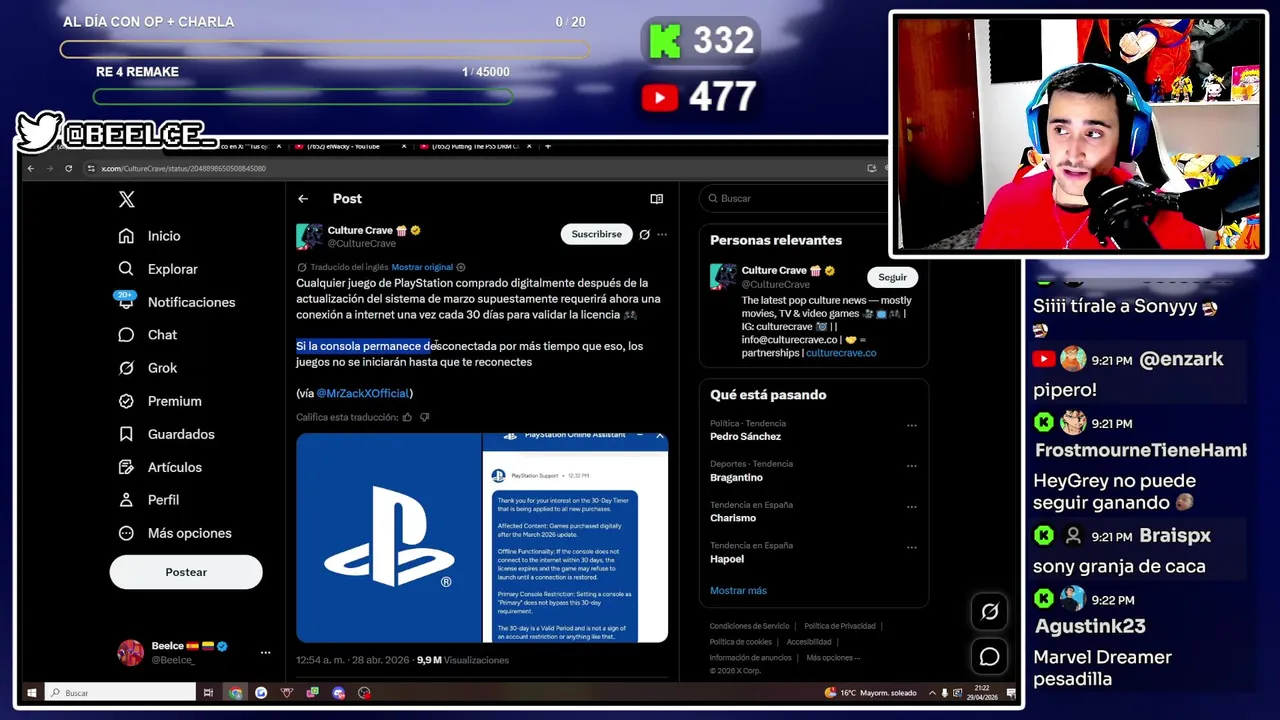The image size is (1280, 720).
Task: Show hidden system tray icons chevron
Action: (933, 692)
